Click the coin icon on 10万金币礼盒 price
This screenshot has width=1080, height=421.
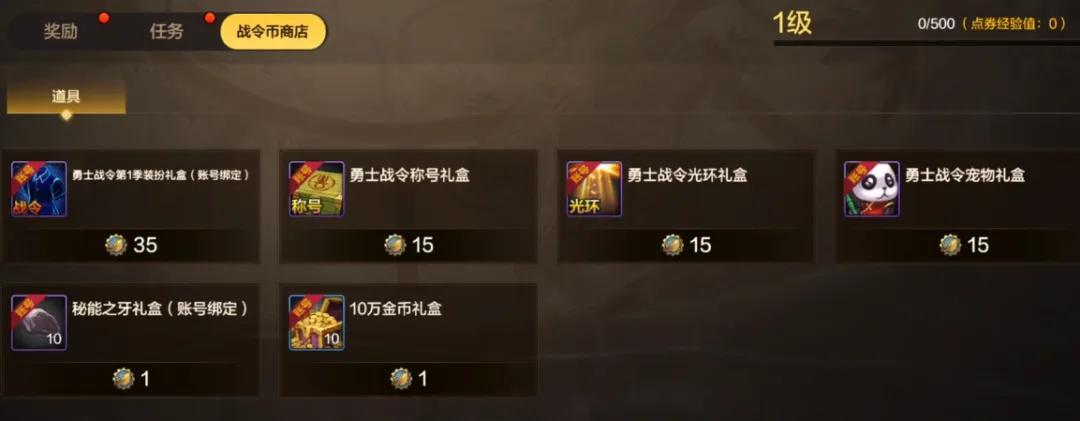point(401,378)
